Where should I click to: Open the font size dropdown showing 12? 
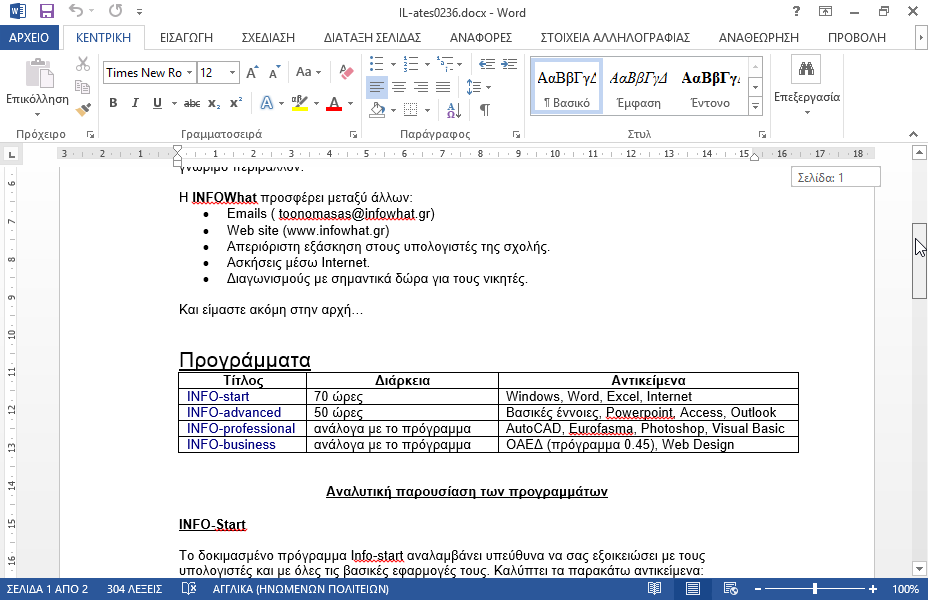coord(233,73)
